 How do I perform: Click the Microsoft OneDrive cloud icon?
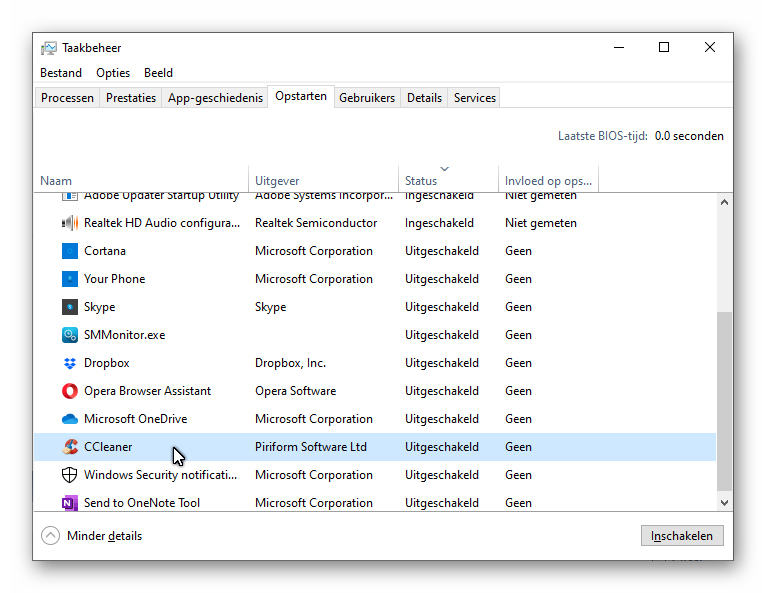(x=69, y=419)
